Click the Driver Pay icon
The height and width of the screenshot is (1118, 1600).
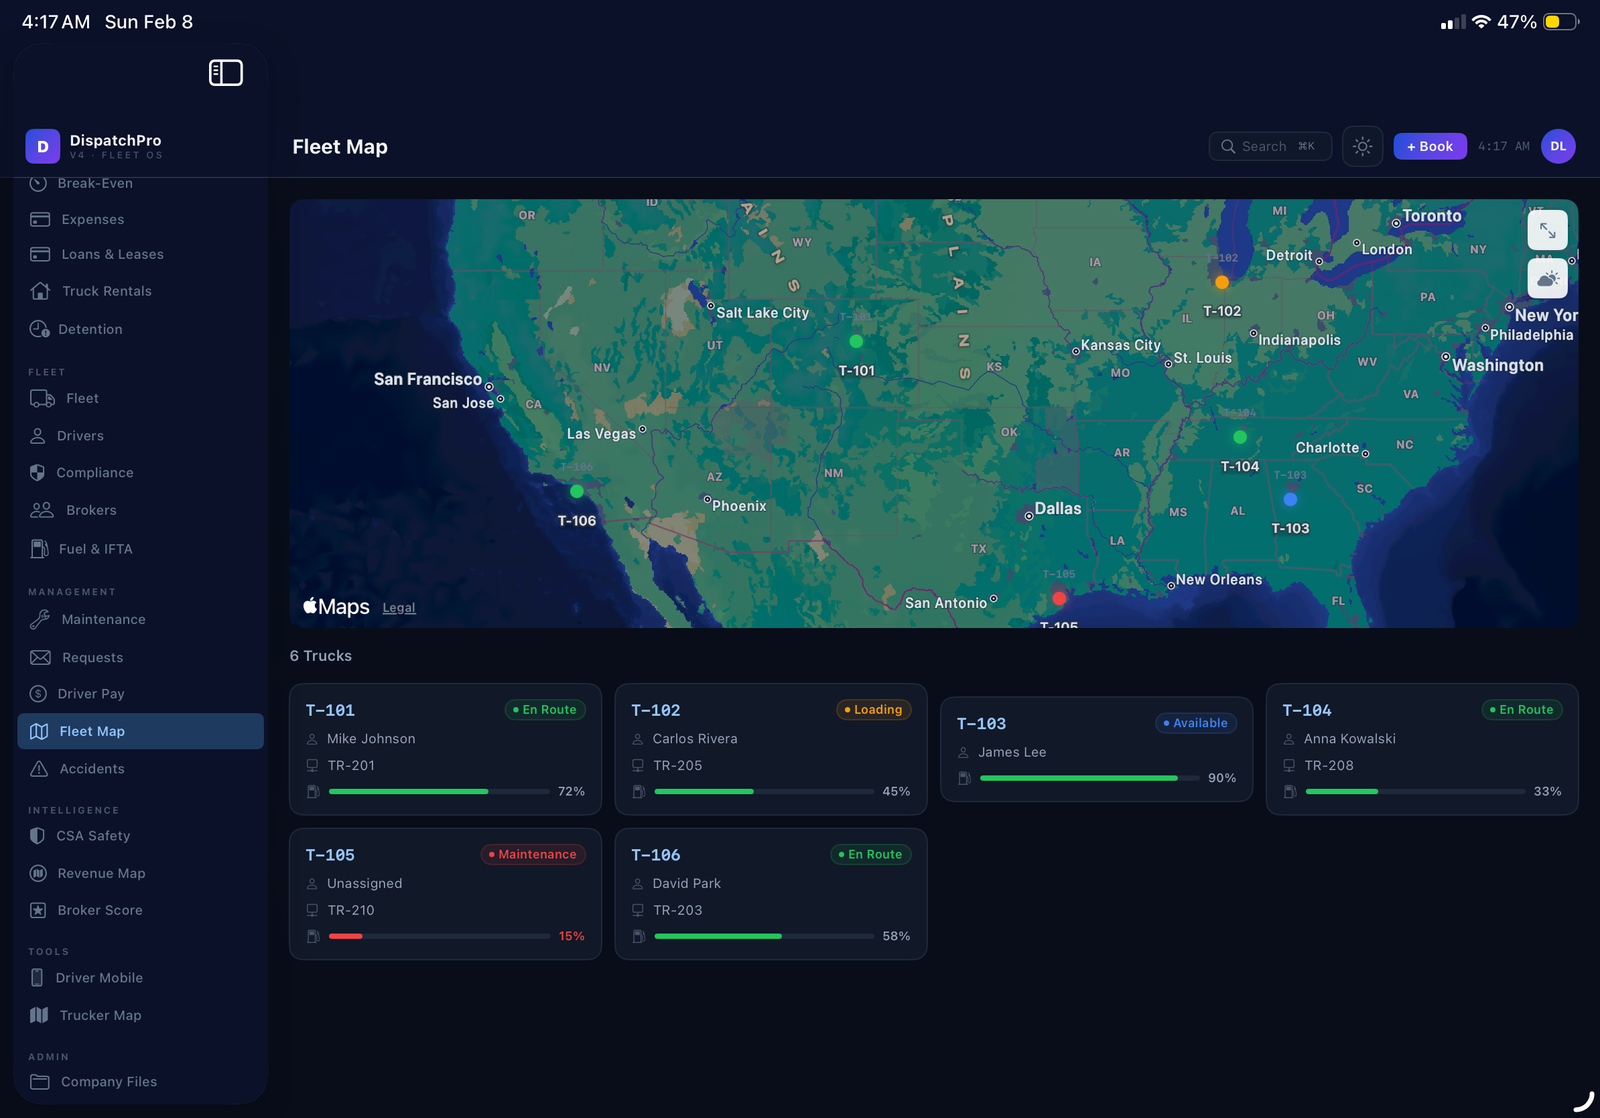pyautogui.click(x=37, y=693)
